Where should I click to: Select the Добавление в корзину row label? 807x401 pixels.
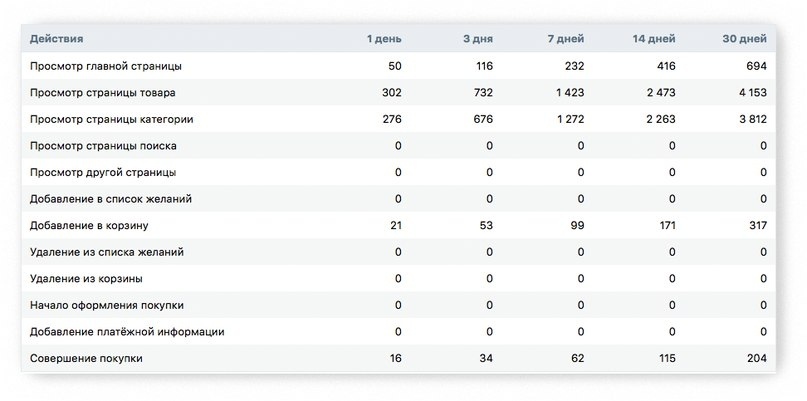tap(89, 225)
